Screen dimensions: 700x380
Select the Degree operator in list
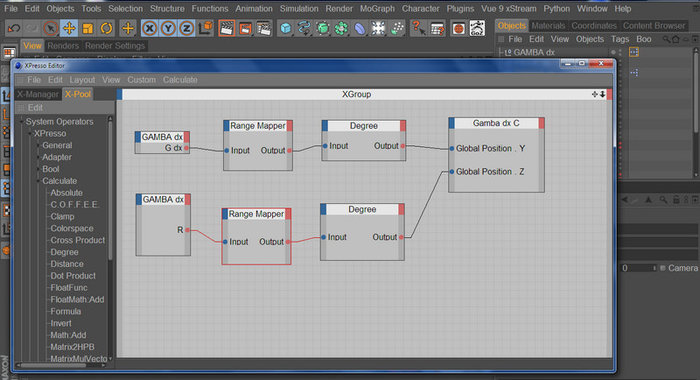(x=64, y=252)
